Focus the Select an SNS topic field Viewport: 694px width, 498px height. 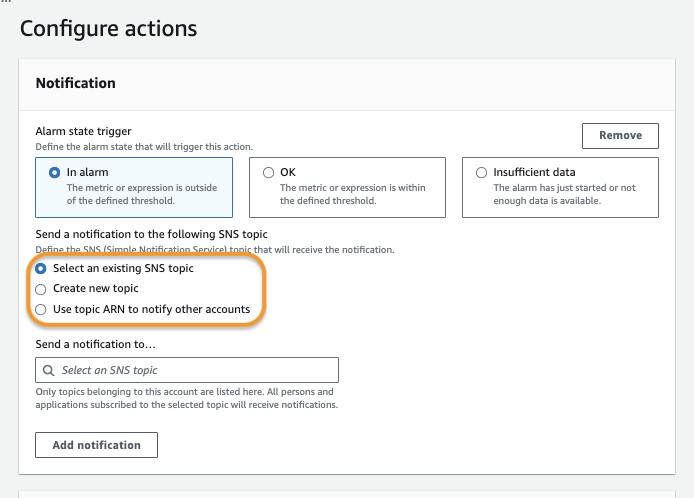pyautogui.click(x=187, y=370)
